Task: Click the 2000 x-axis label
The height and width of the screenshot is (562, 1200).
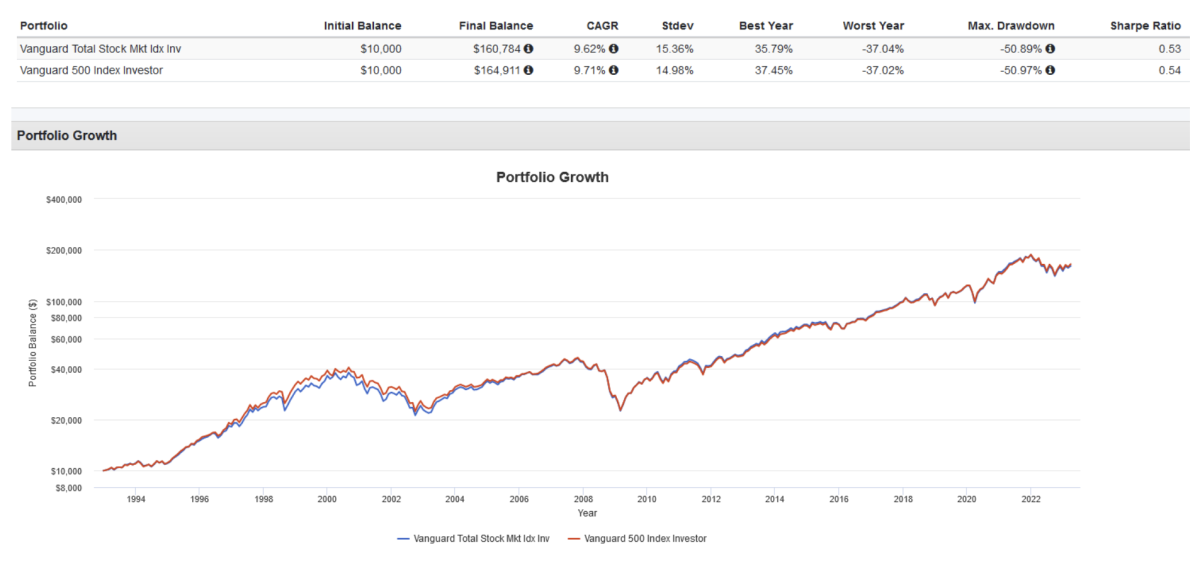Action: 327,498
